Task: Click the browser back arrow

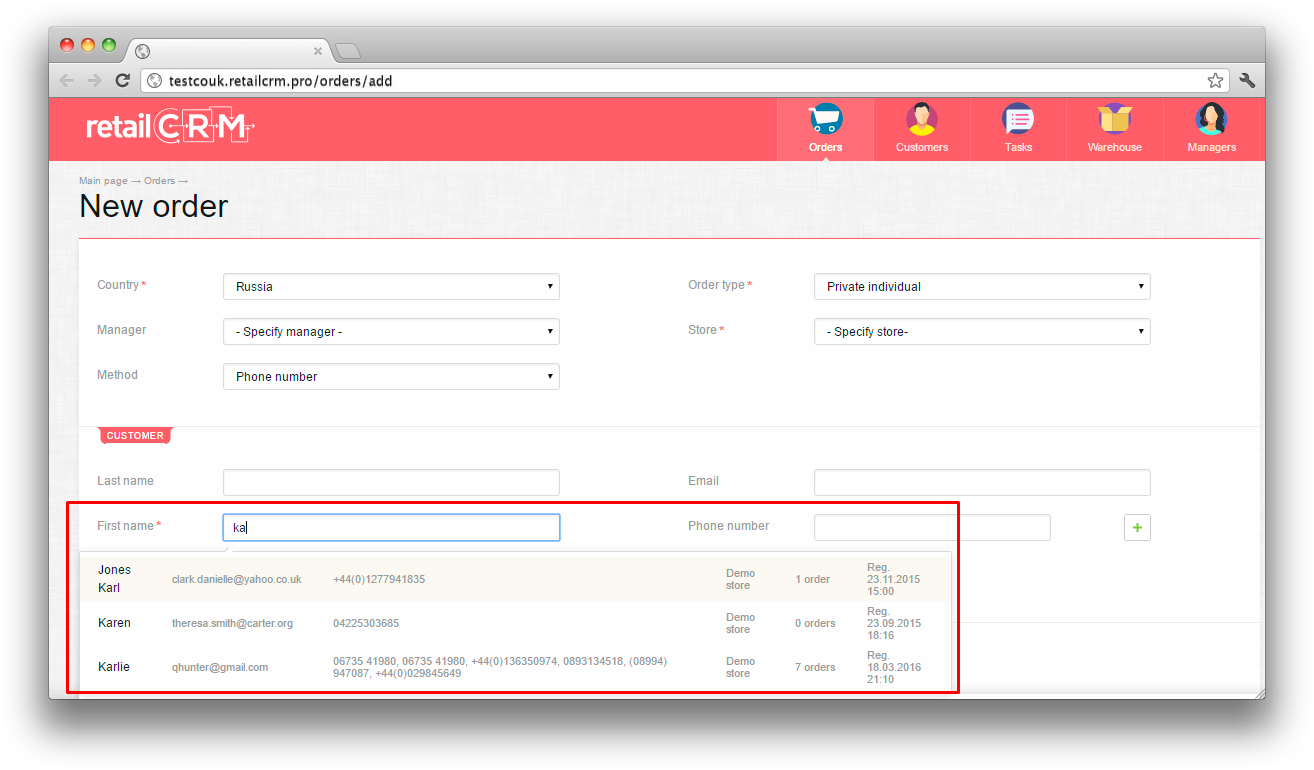Action: pyautogui.click(x=67, y=80)
